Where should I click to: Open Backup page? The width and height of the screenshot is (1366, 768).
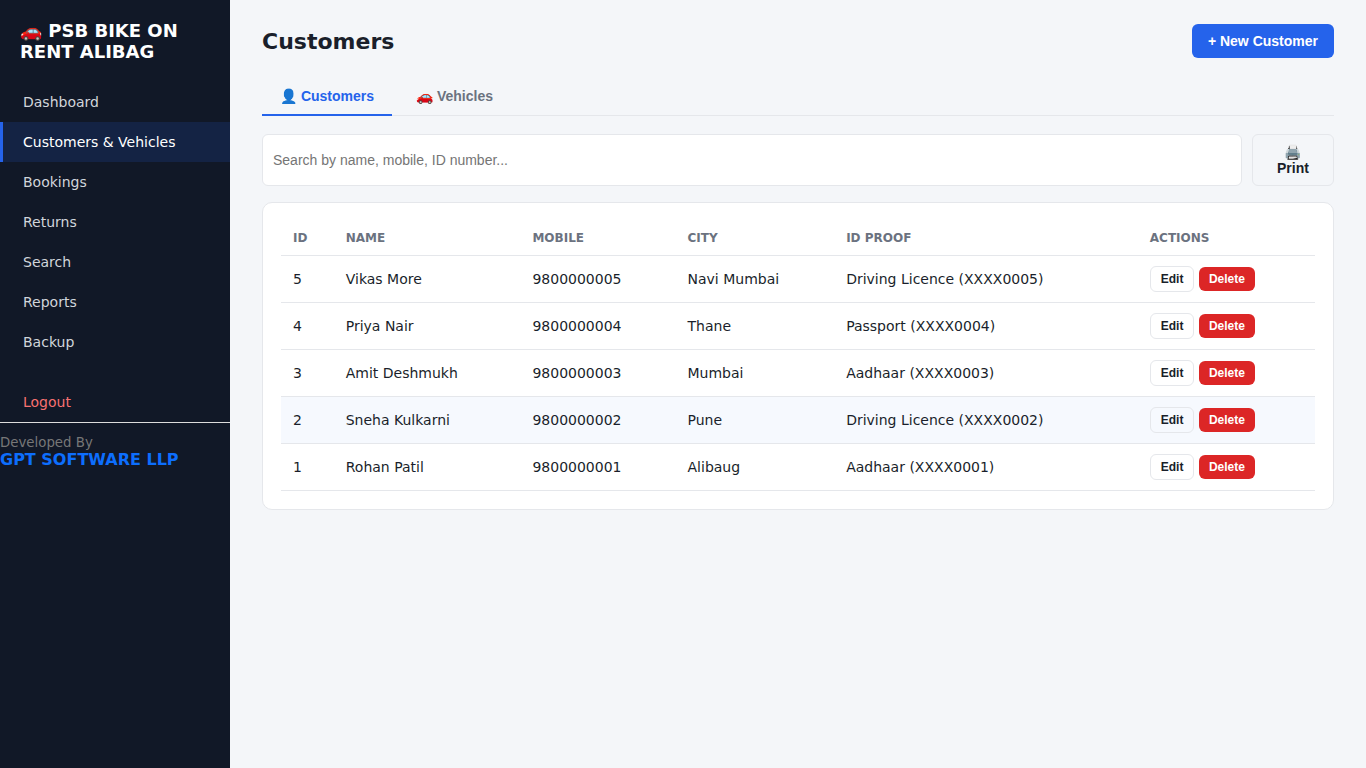(115, 342)
